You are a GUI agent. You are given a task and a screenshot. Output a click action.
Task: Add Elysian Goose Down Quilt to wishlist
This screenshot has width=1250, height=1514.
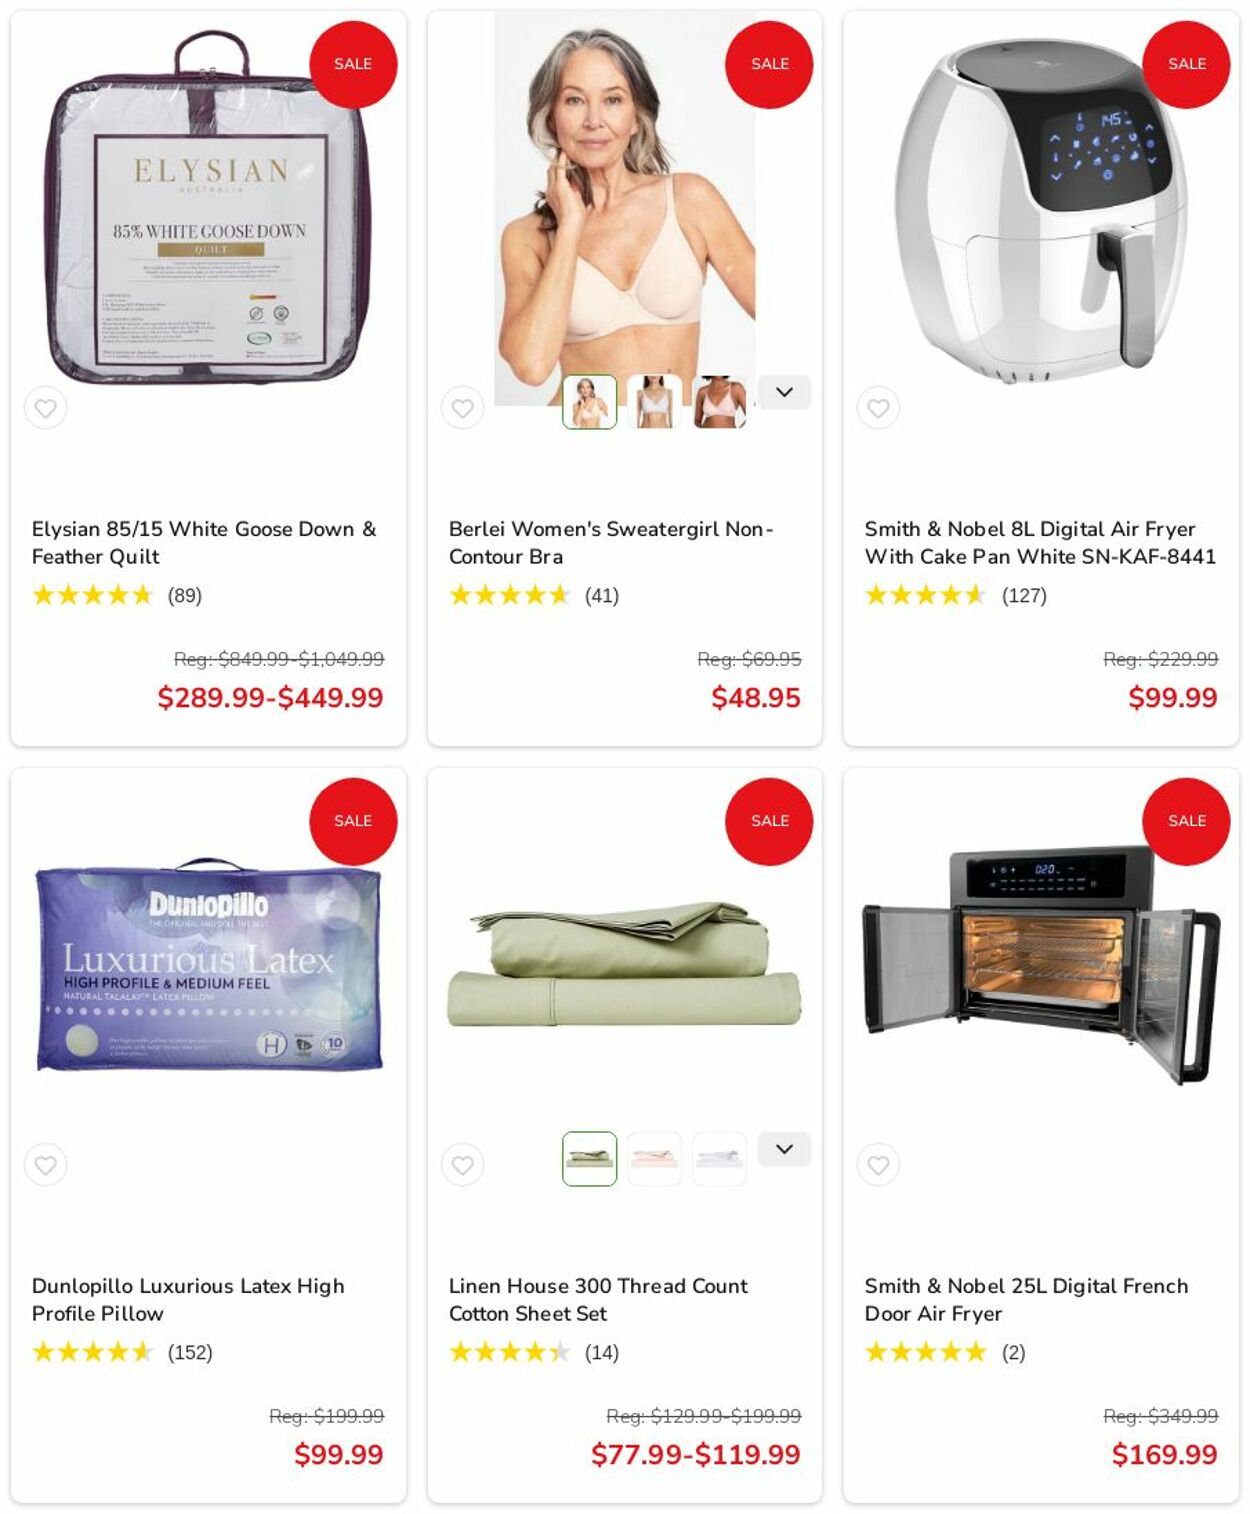46,408
